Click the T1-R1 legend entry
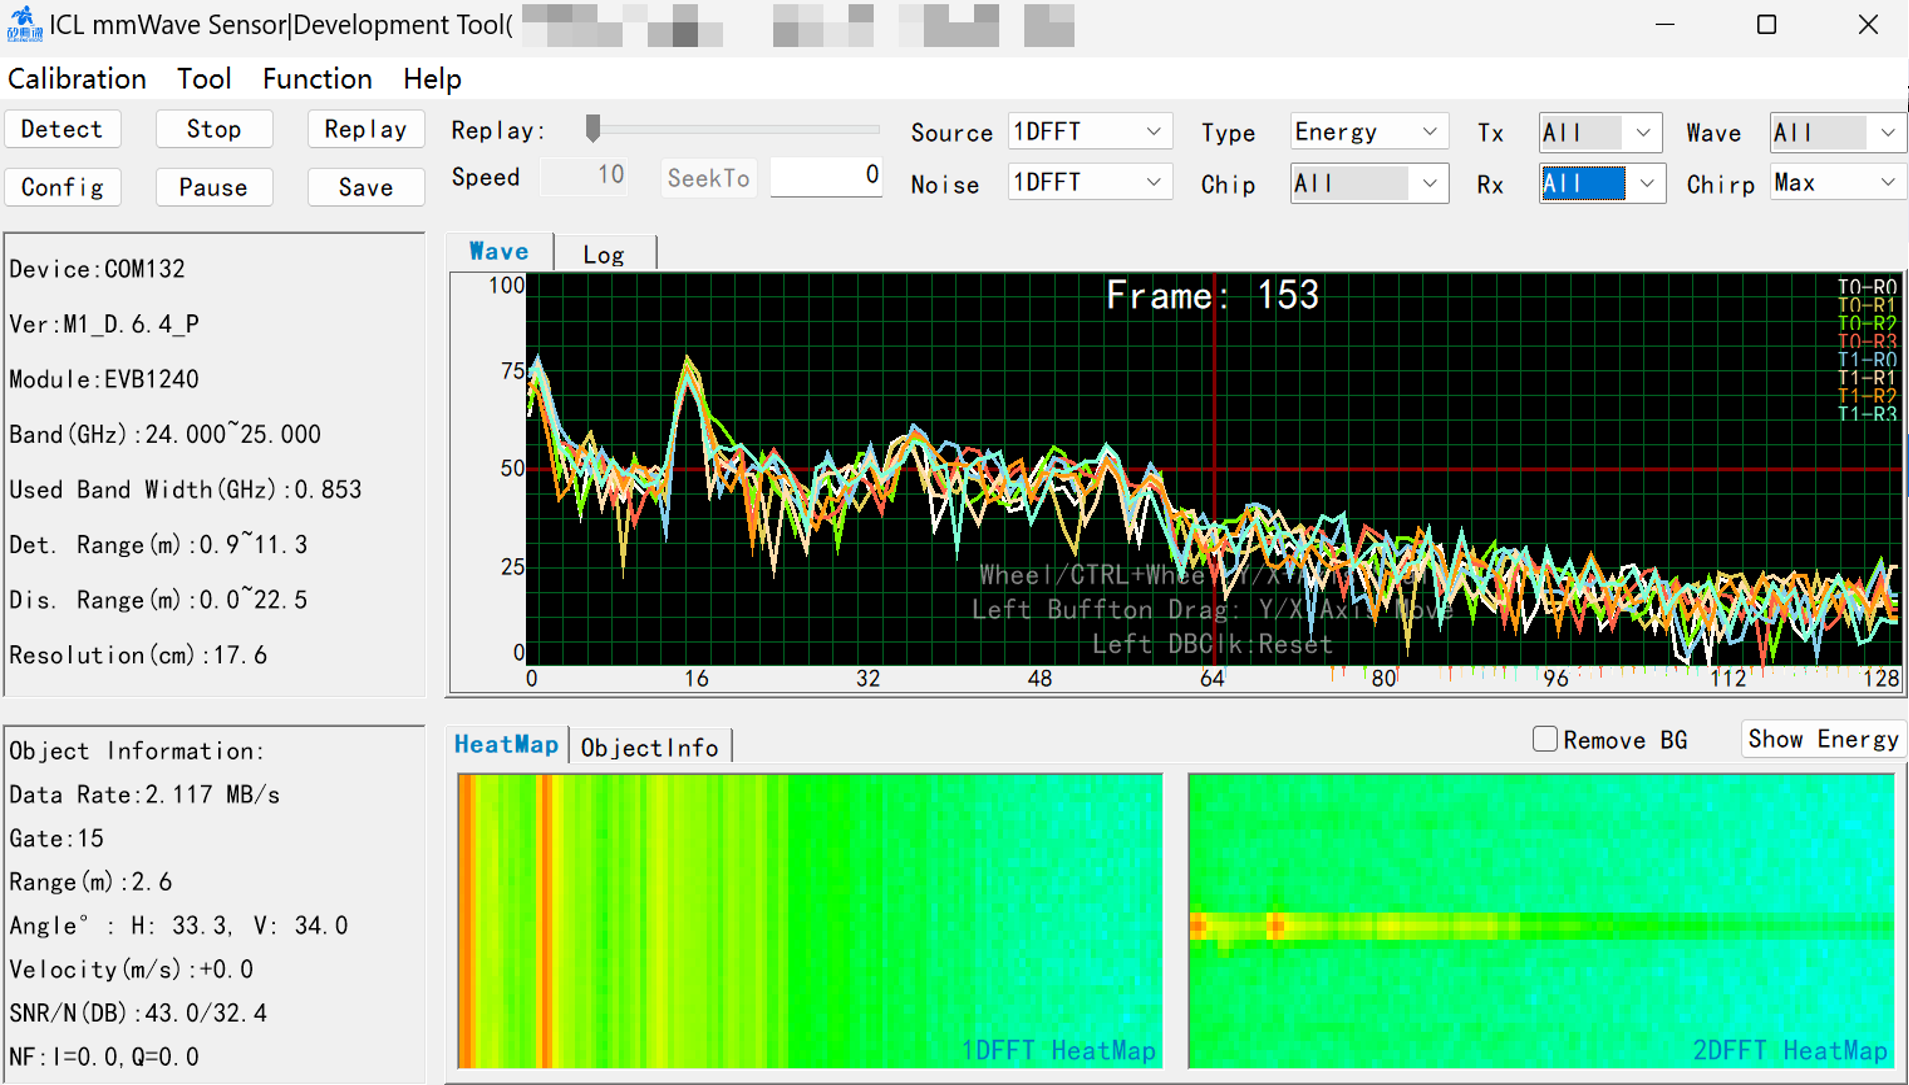 click(1867, 378)
